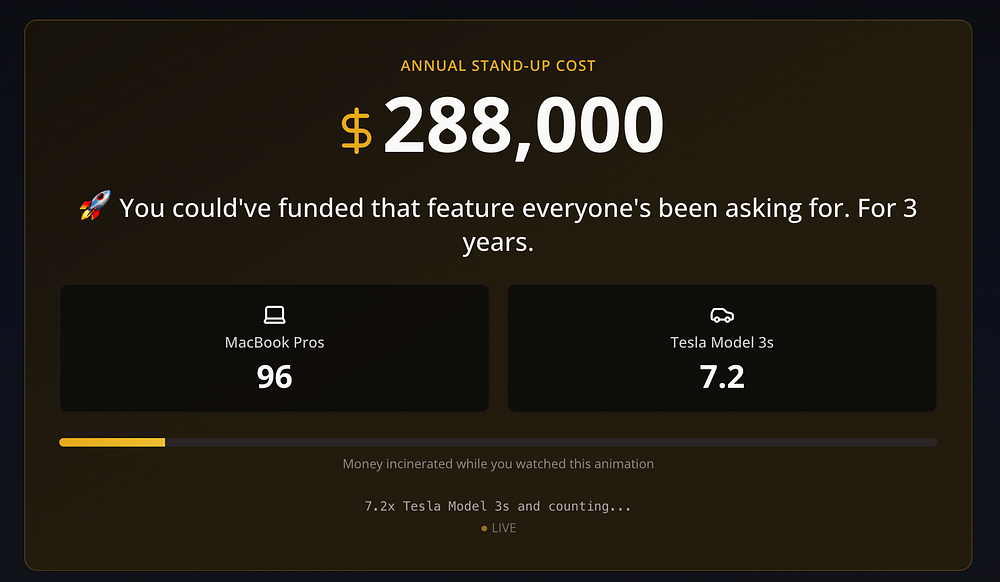Click the ANNUAL STAND-UP COST heading
Image resolution: width=1000 pixels, height=582 pixels.
point(498,66)
